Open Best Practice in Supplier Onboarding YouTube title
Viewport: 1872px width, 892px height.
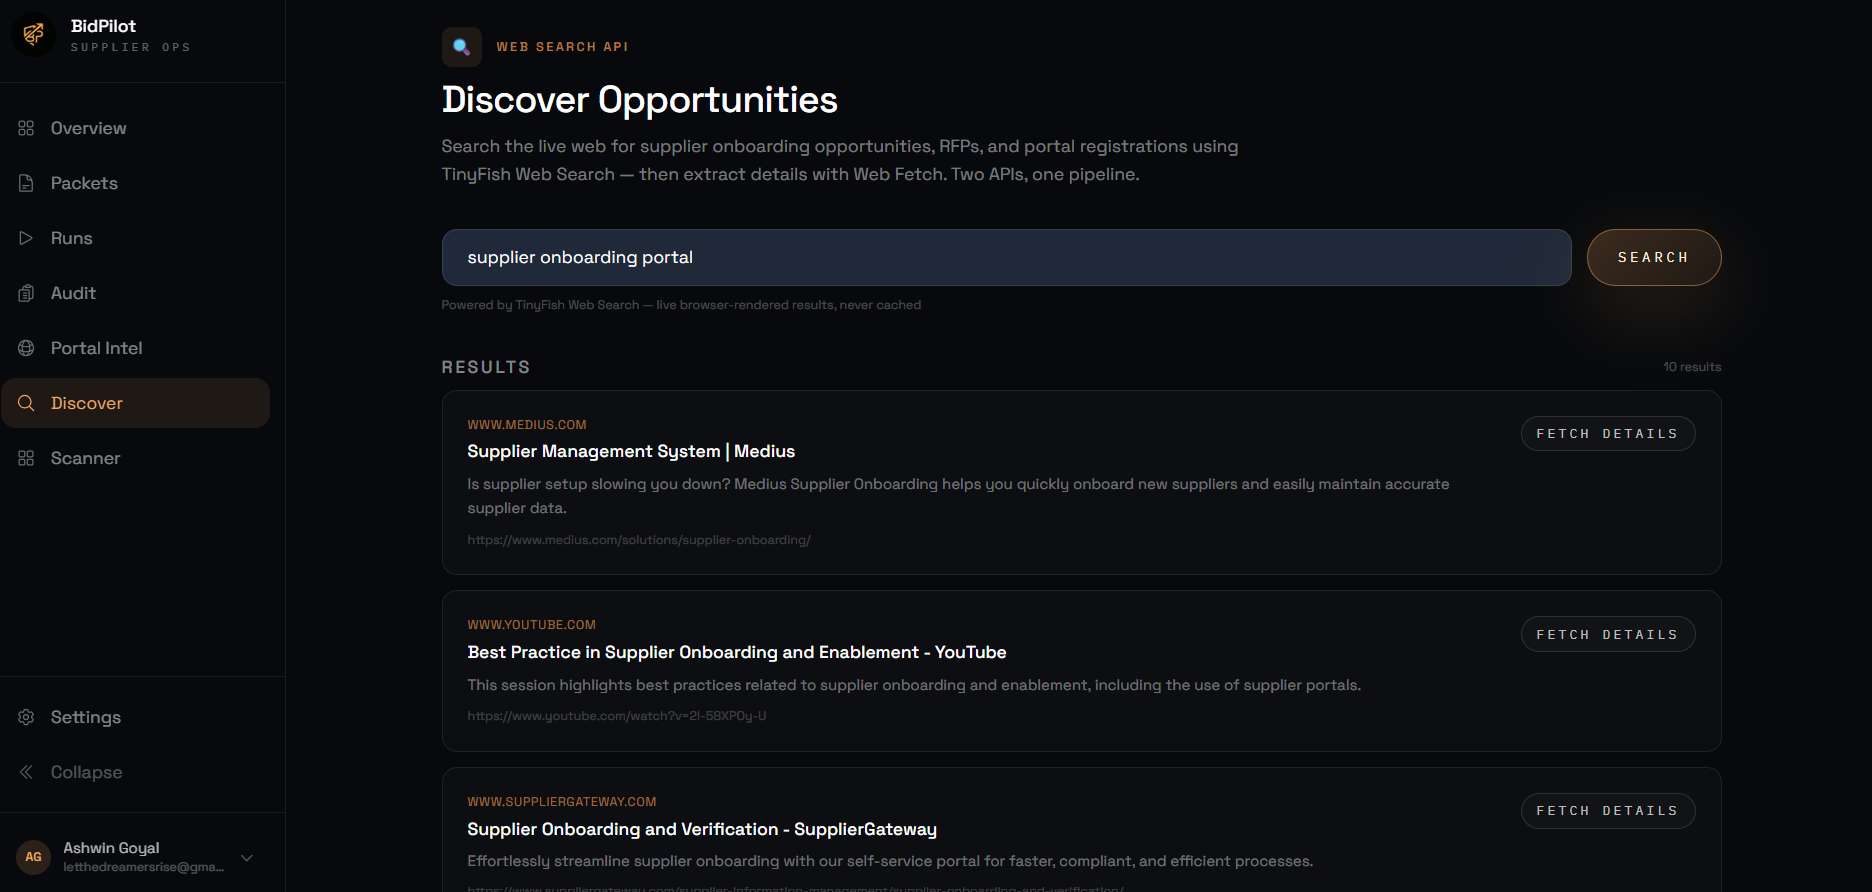pyautogui.click(x=737, y=652)
